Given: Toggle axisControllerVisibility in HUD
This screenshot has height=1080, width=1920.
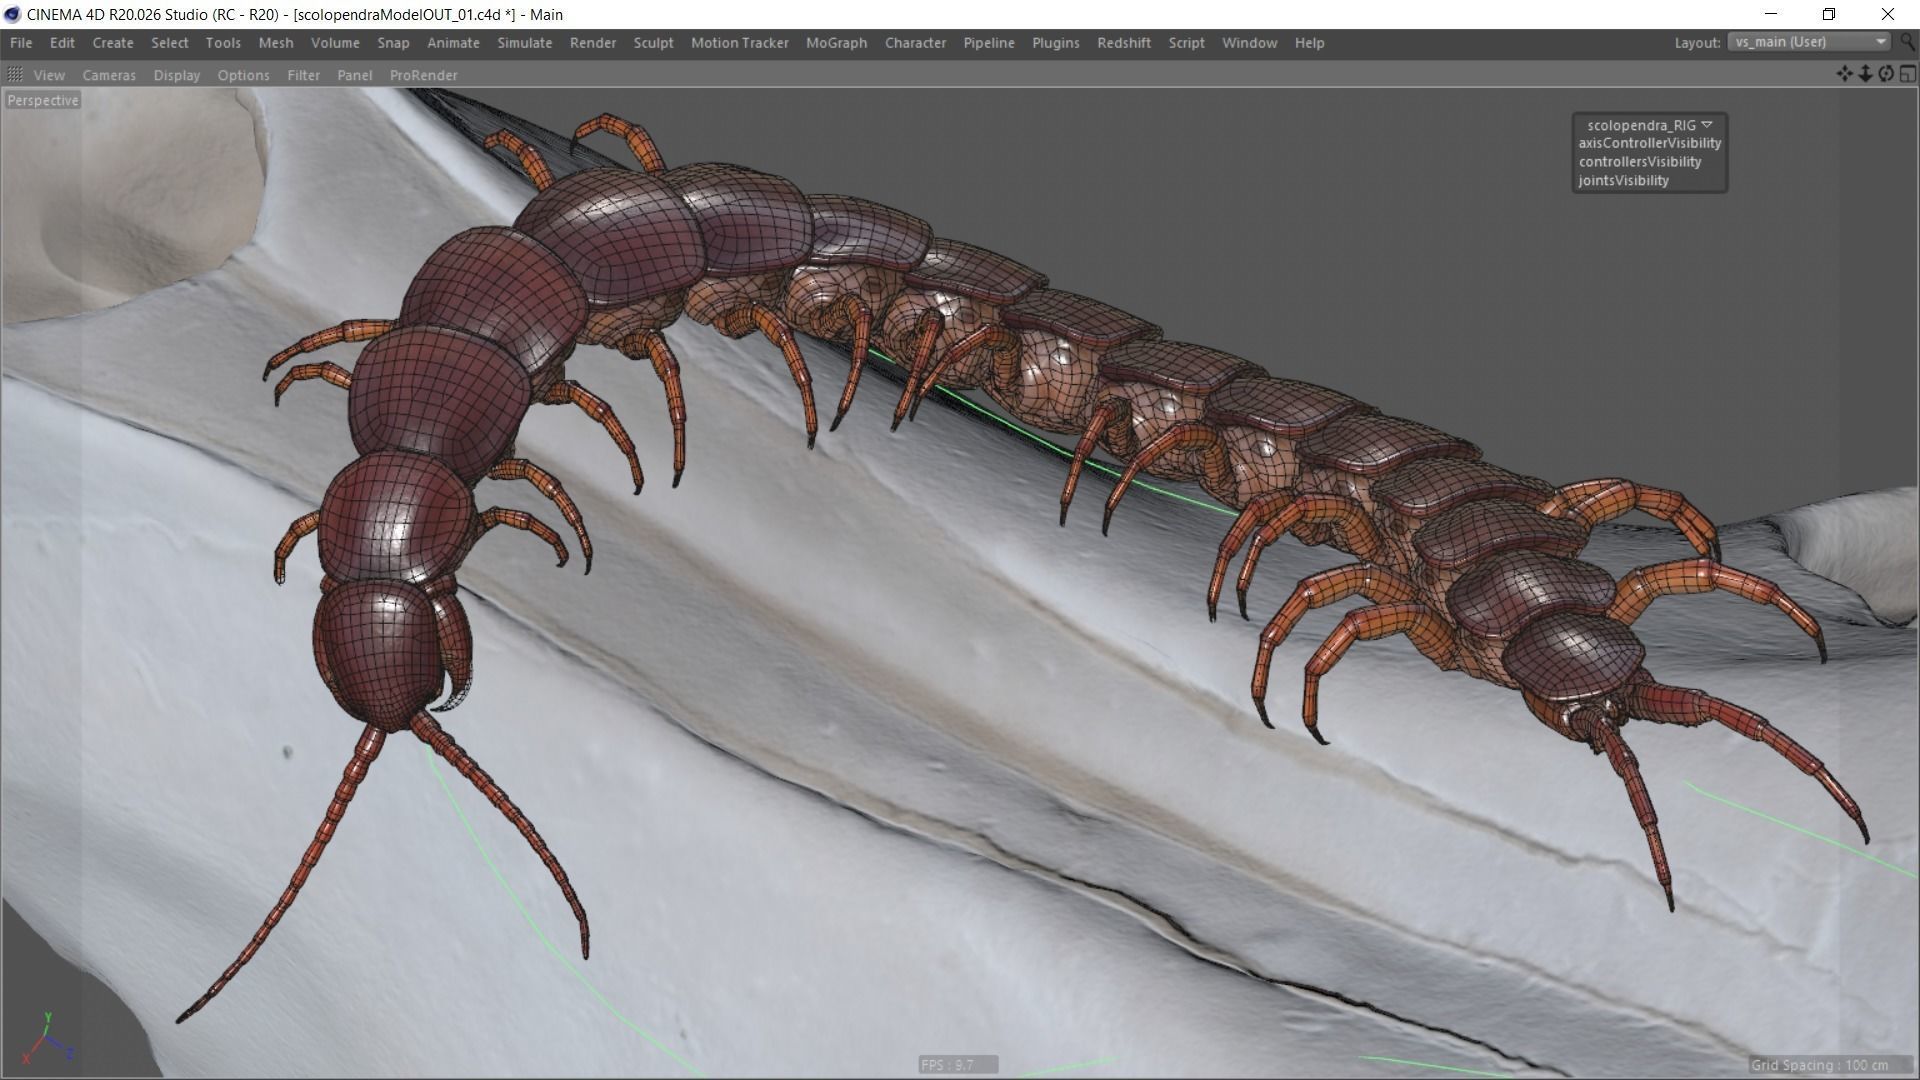Looking at the screenshot, I should (1650, 143).
